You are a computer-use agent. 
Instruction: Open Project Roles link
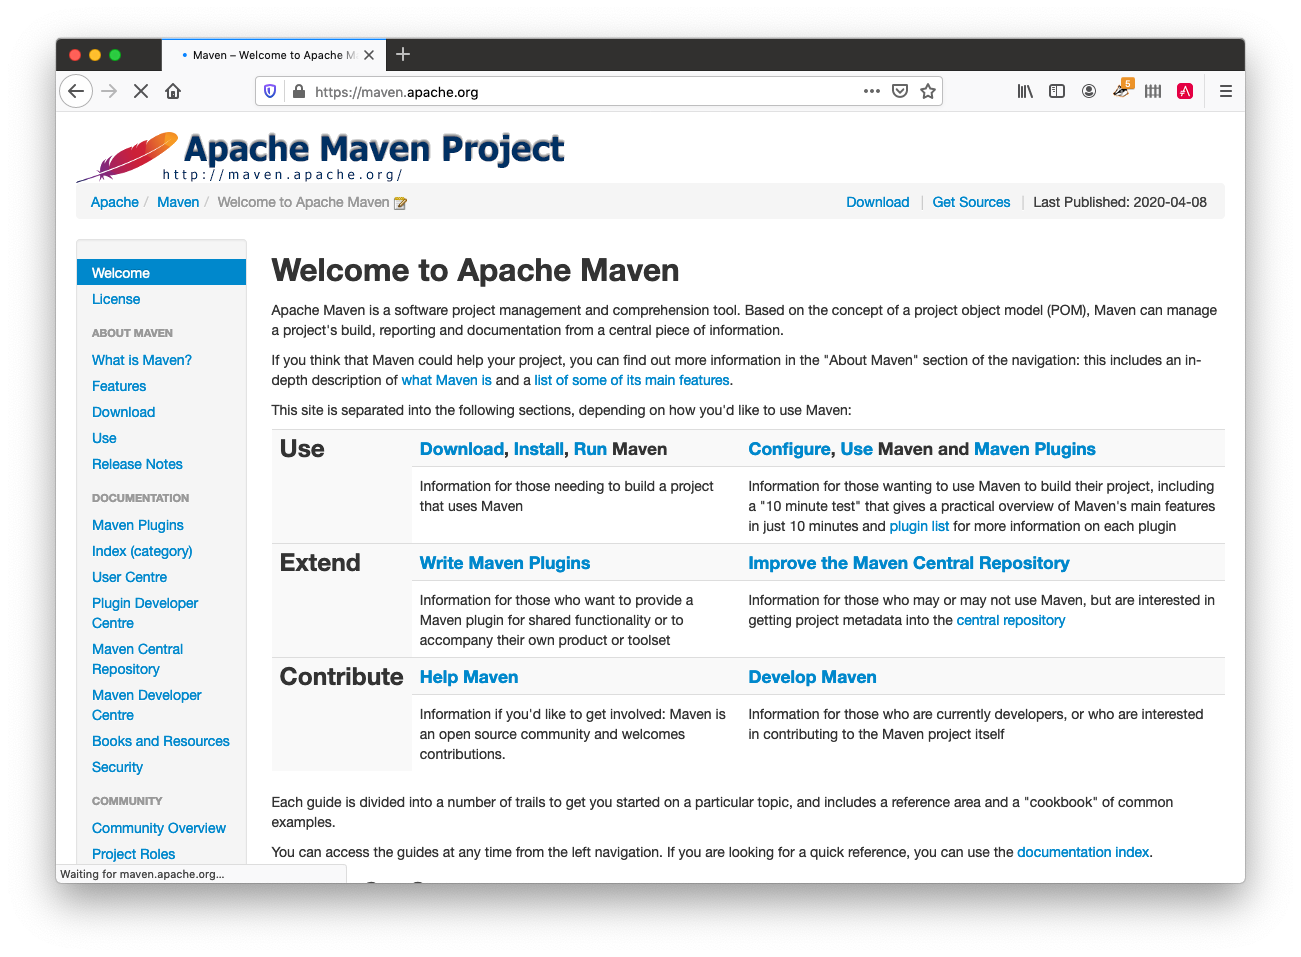(134, 854)
